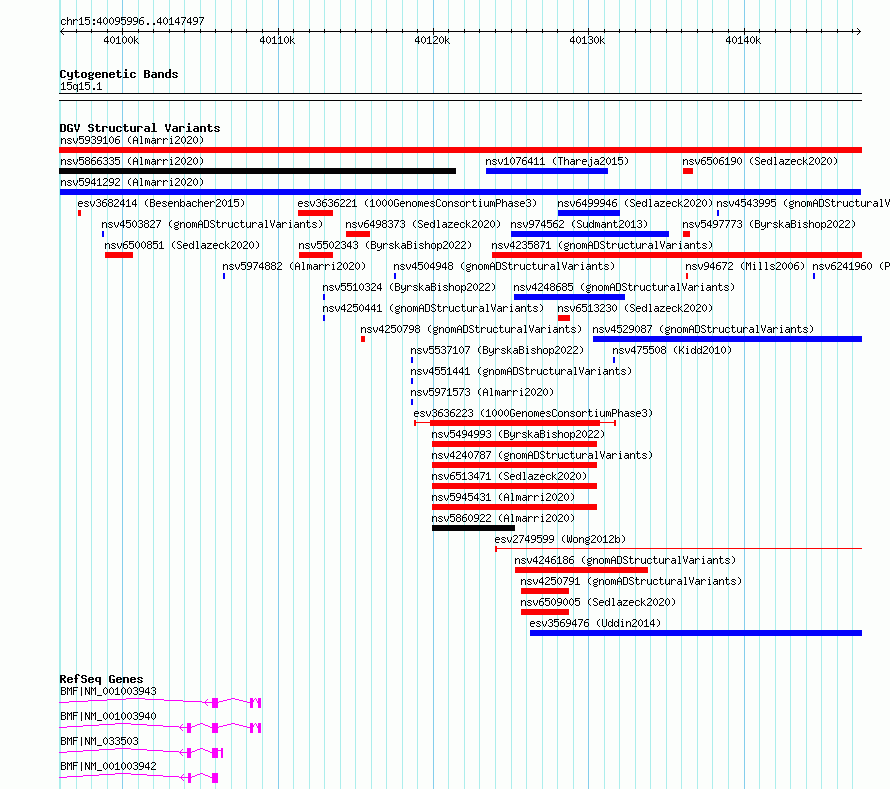The width and height of the screenshot is (890, 789).
Task: Click nsv5537107 (ByrskaBishop2022) label
Action: coord(497,350)
